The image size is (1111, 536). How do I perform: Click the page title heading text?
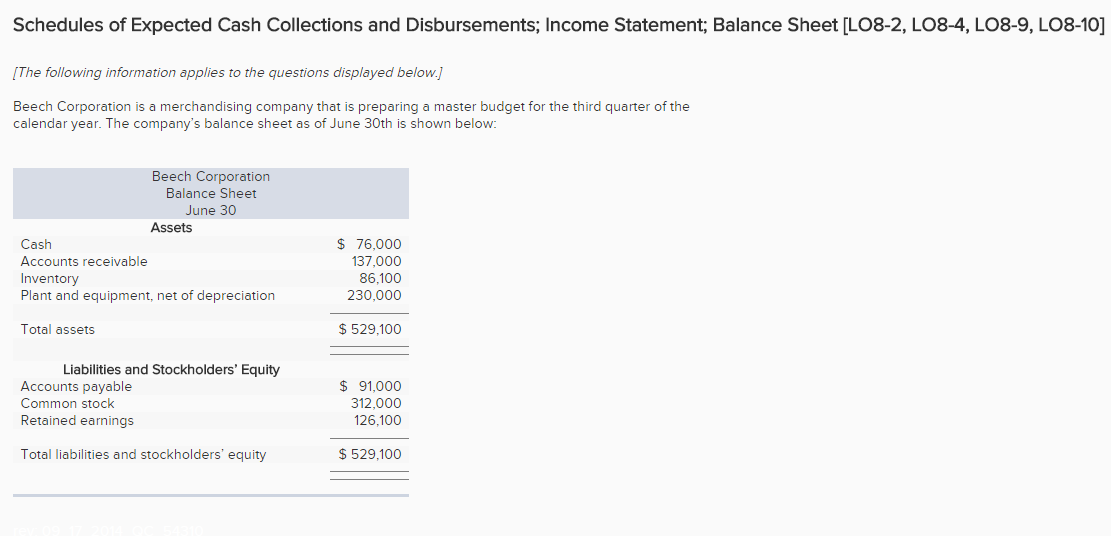point(558,26)
